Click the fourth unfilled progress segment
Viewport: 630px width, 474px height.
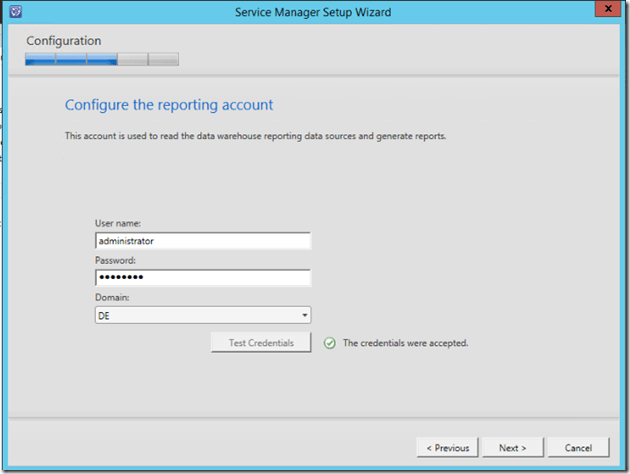coord(133,60)
